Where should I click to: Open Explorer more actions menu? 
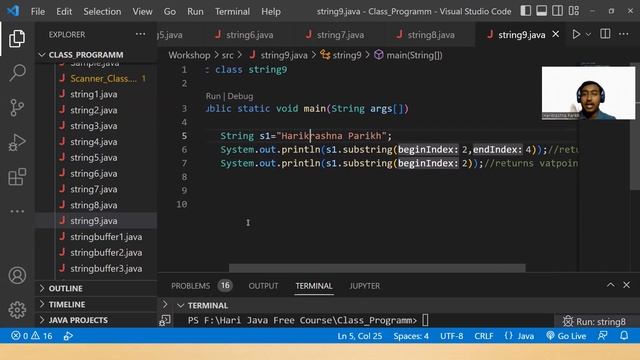pos(140,34)
